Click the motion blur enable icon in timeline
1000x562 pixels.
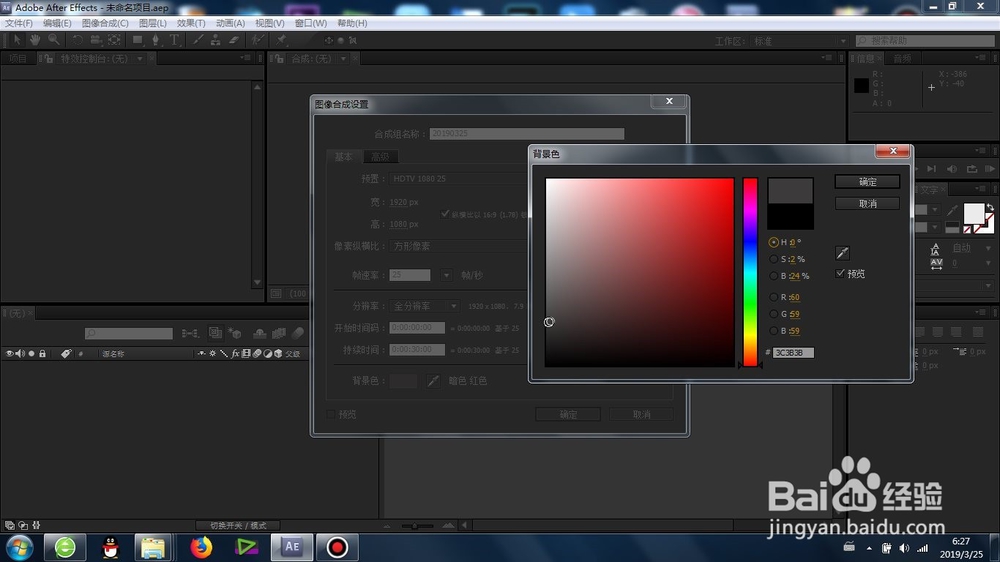[x=298, y=333]
